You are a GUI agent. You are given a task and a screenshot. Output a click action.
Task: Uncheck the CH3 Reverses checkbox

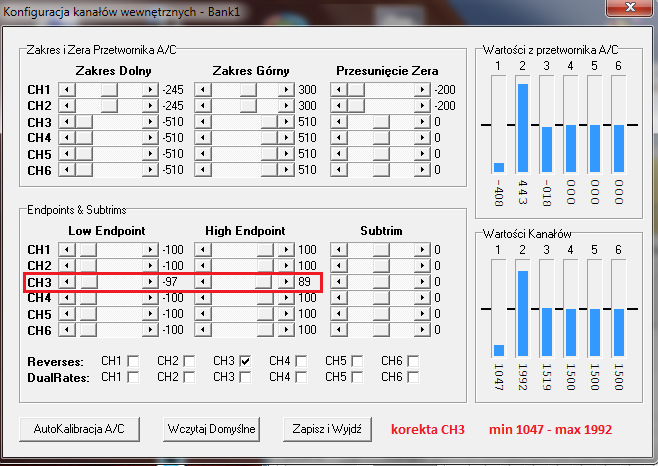click(245, 360)
